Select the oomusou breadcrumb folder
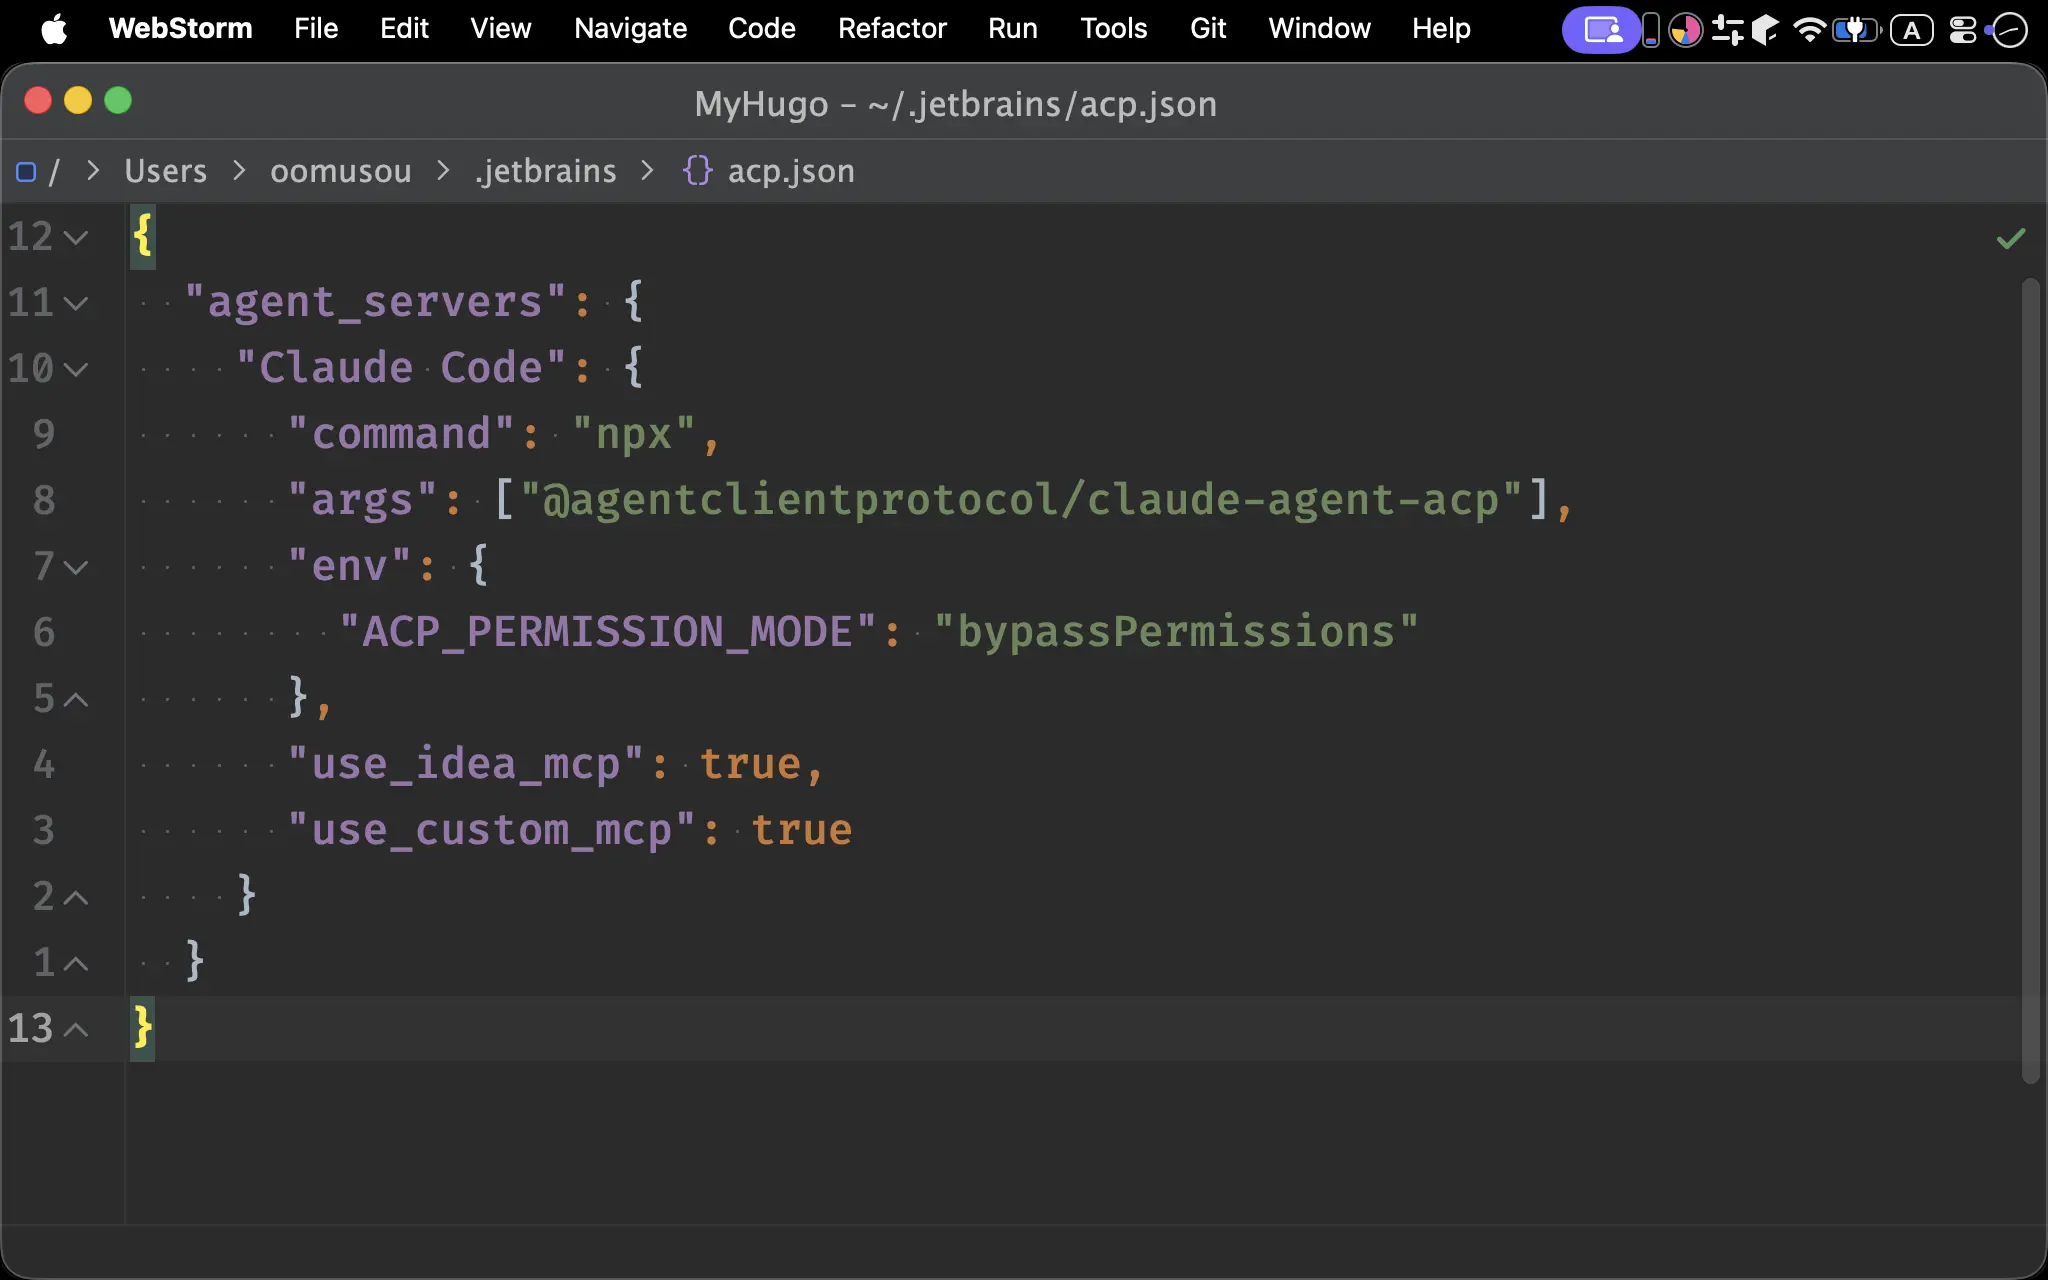 pos(341,171)
